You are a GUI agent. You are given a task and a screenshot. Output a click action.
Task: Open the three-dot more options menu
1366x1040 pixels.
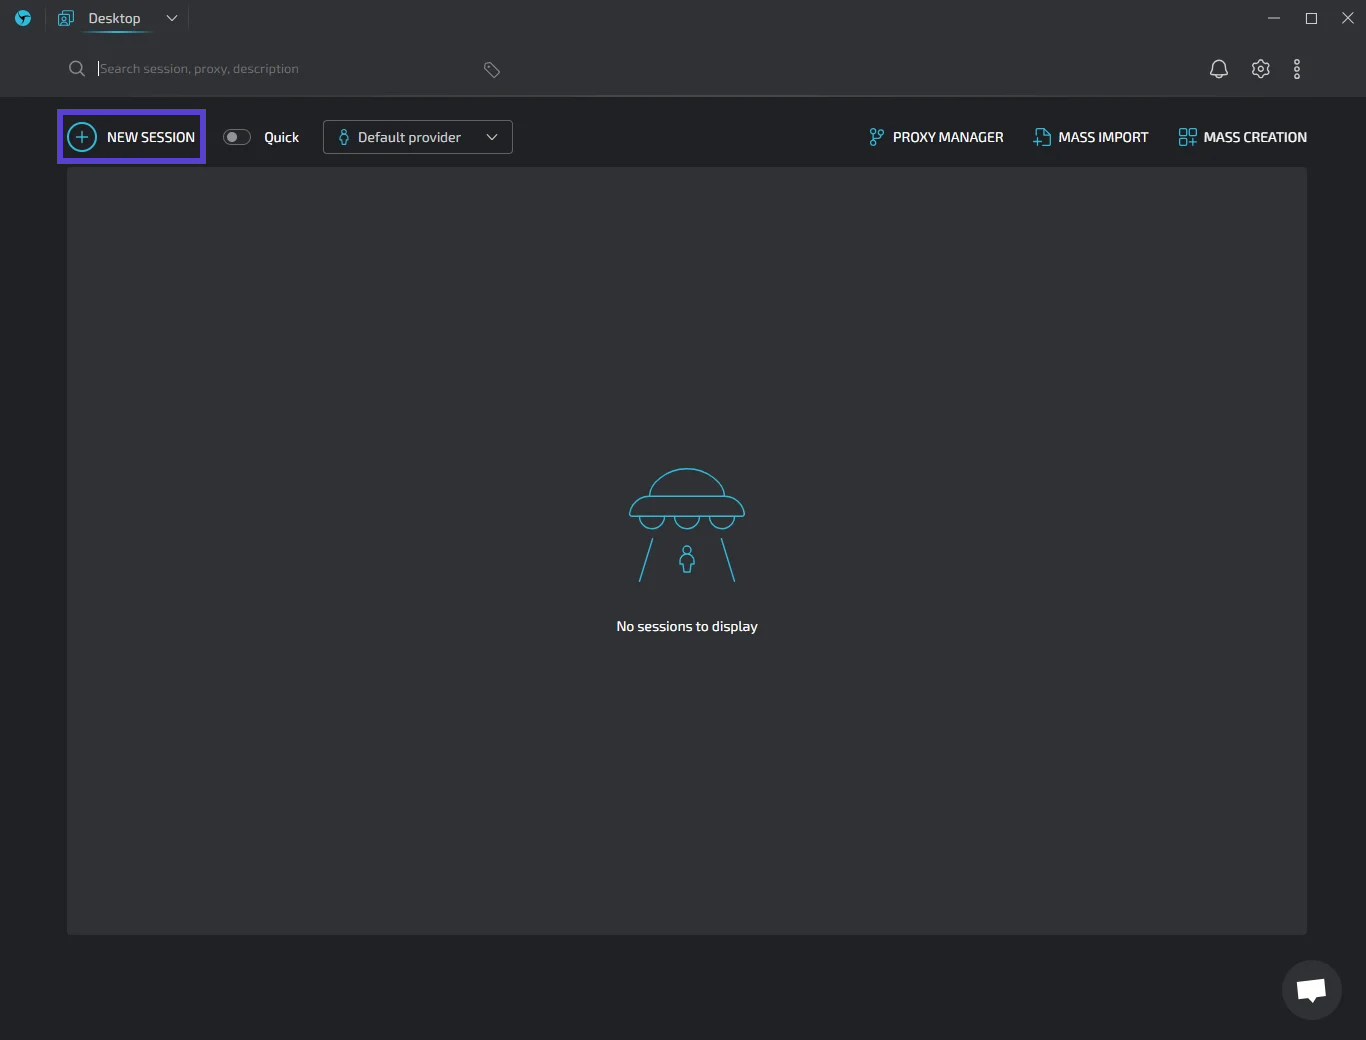click(x=1297, y=69)
